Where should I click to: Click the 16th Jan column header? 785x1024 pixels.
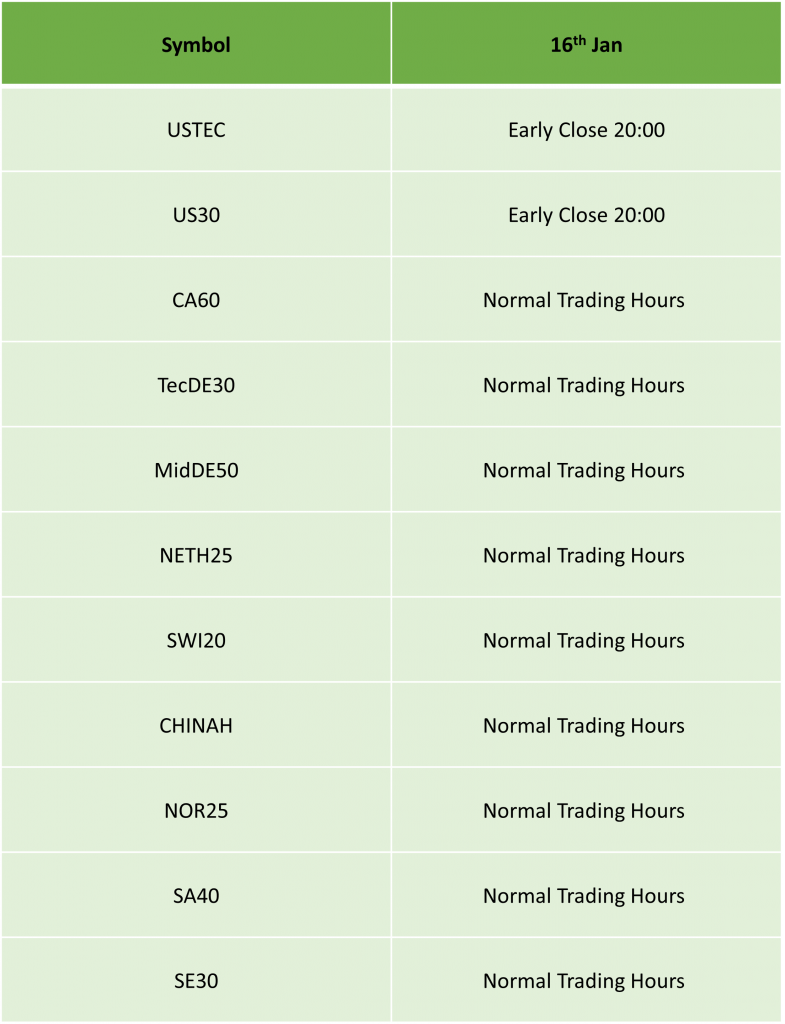click(586, 43)
